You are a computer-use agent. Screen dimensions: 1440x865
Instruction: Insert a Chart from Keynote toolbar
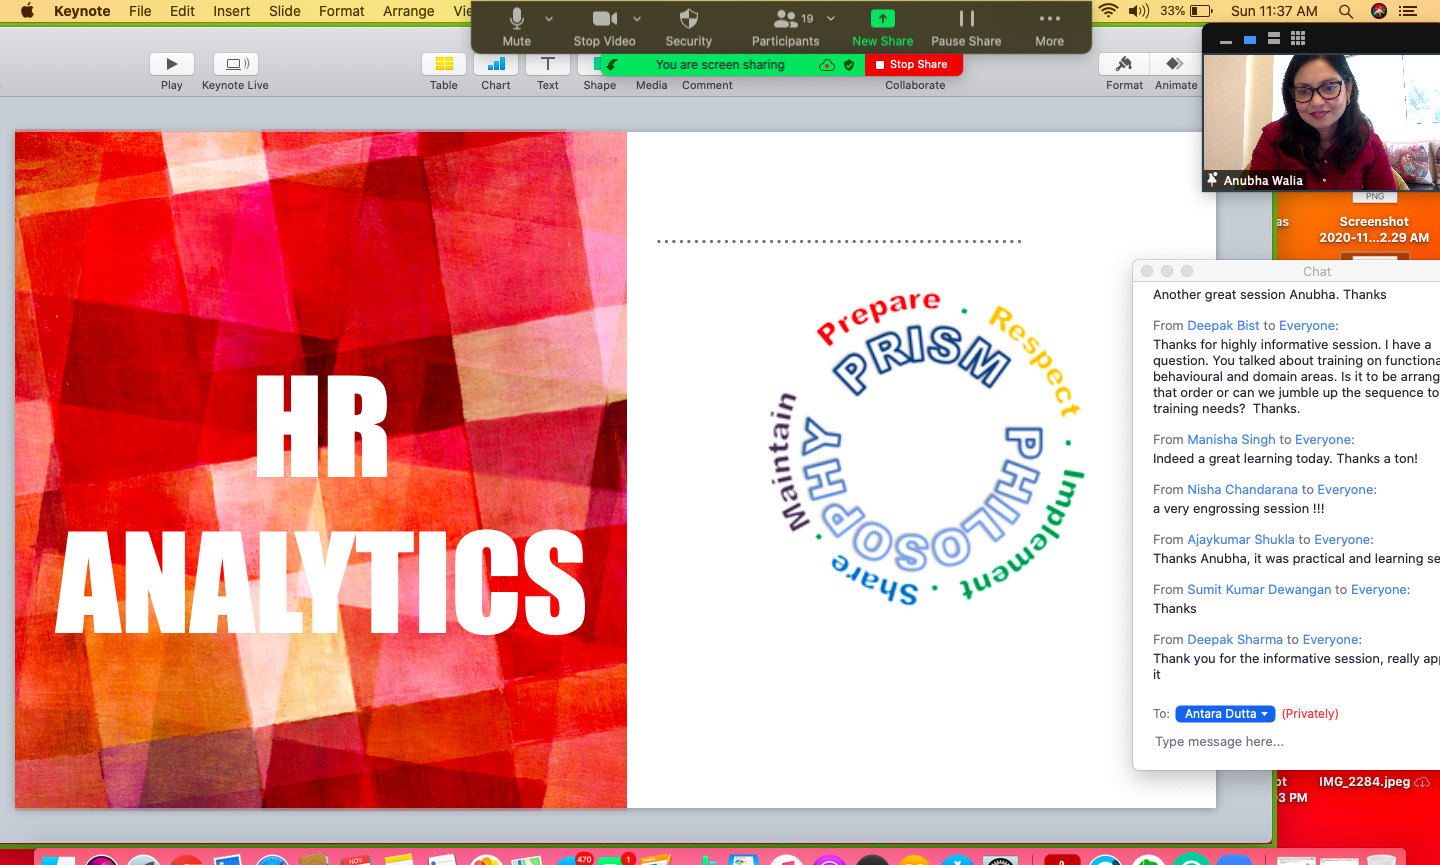pos(496,64)
